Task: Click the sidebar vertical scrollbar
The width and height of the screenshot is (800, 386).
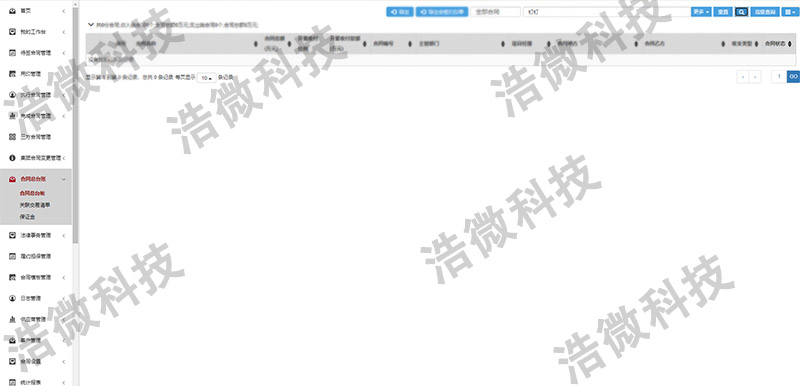Action: (76, 125)
